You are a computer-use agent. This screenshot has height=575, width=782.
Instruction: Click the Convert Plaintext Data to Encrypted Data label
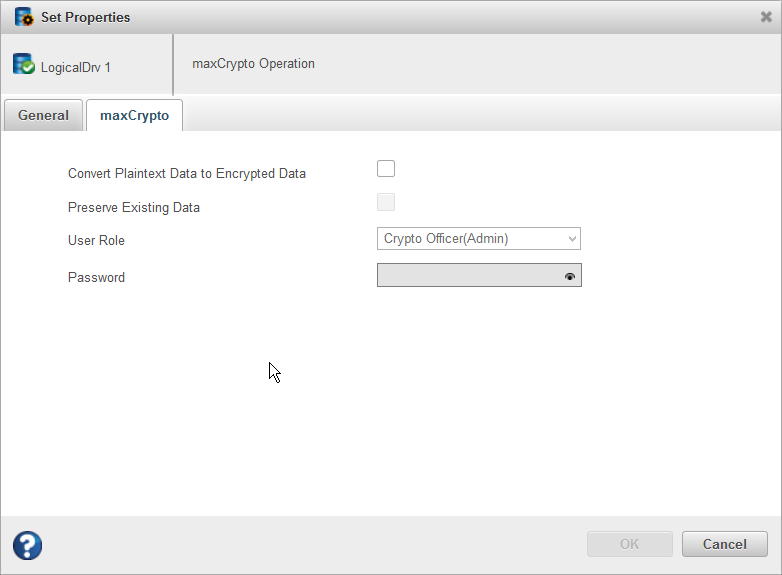point(187,173)
